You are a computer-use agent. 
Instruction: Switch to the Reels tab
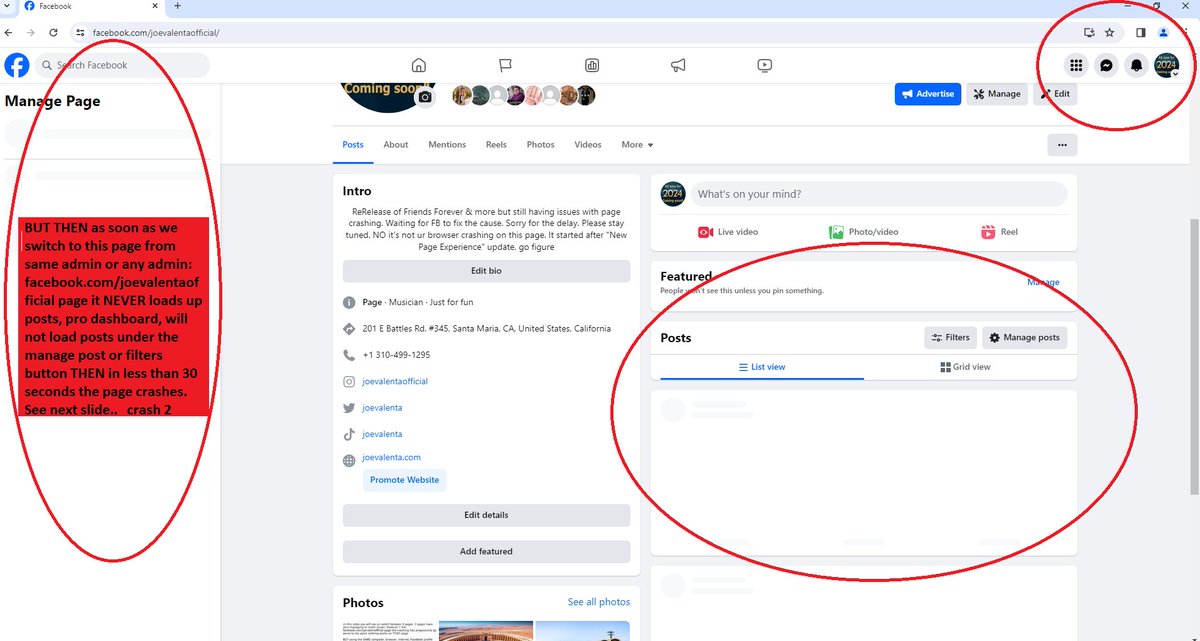(x=497, y=145)
